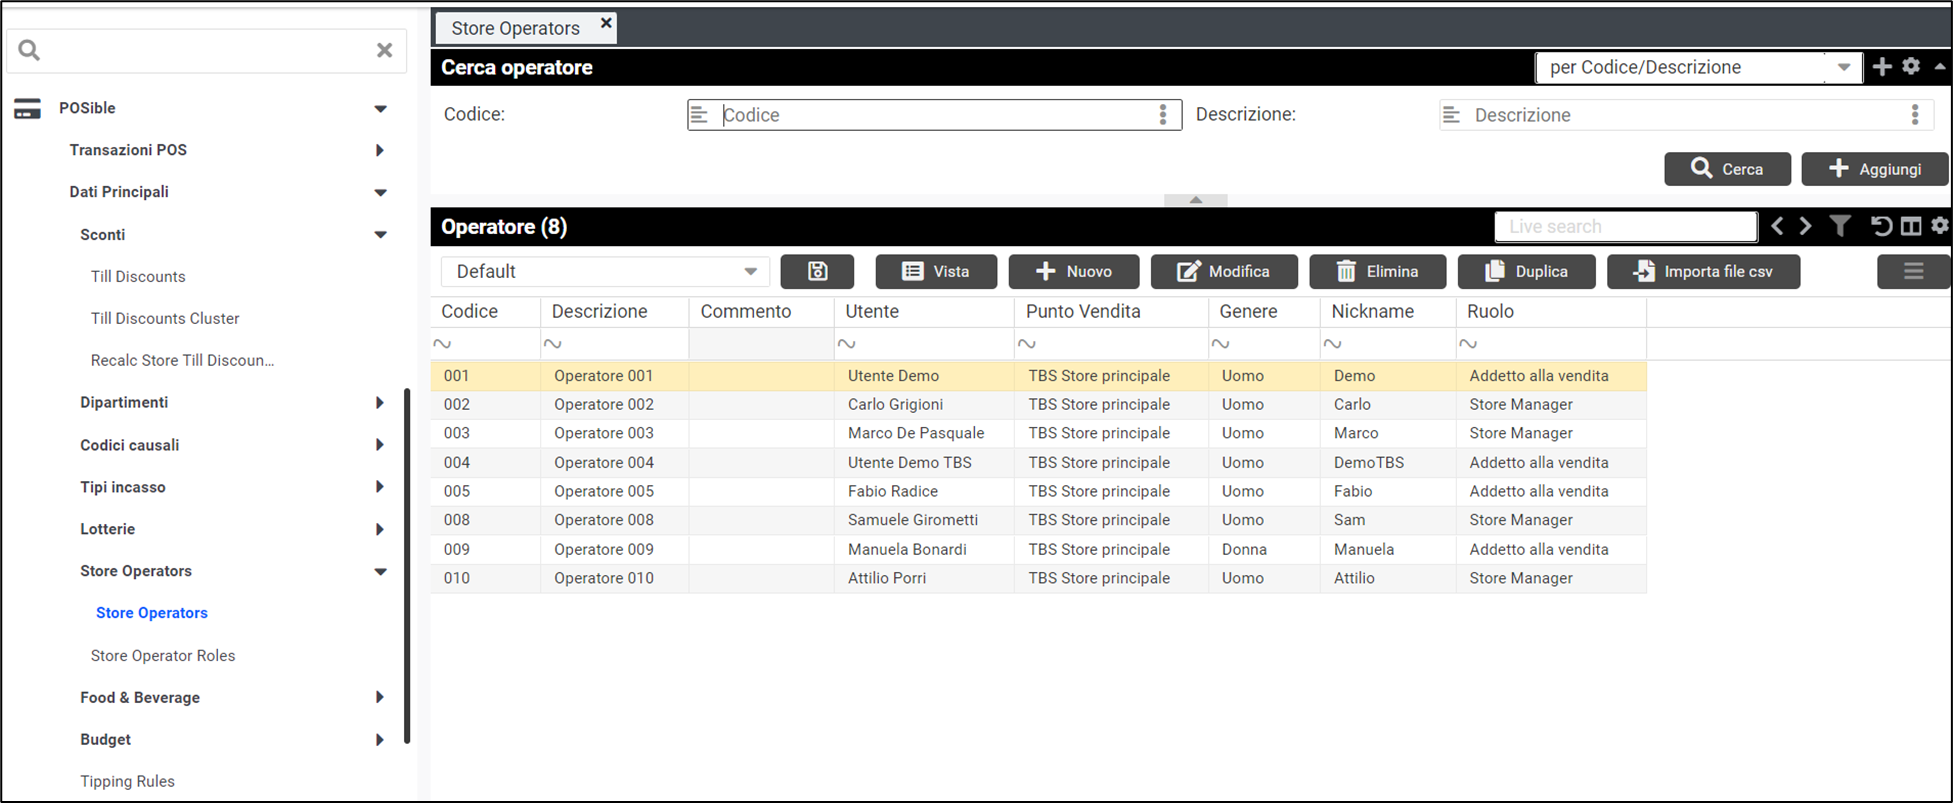Open the column layout icon in Operatore header
The height and width of the screenshot is (803, 1953).
(1911, 226)
